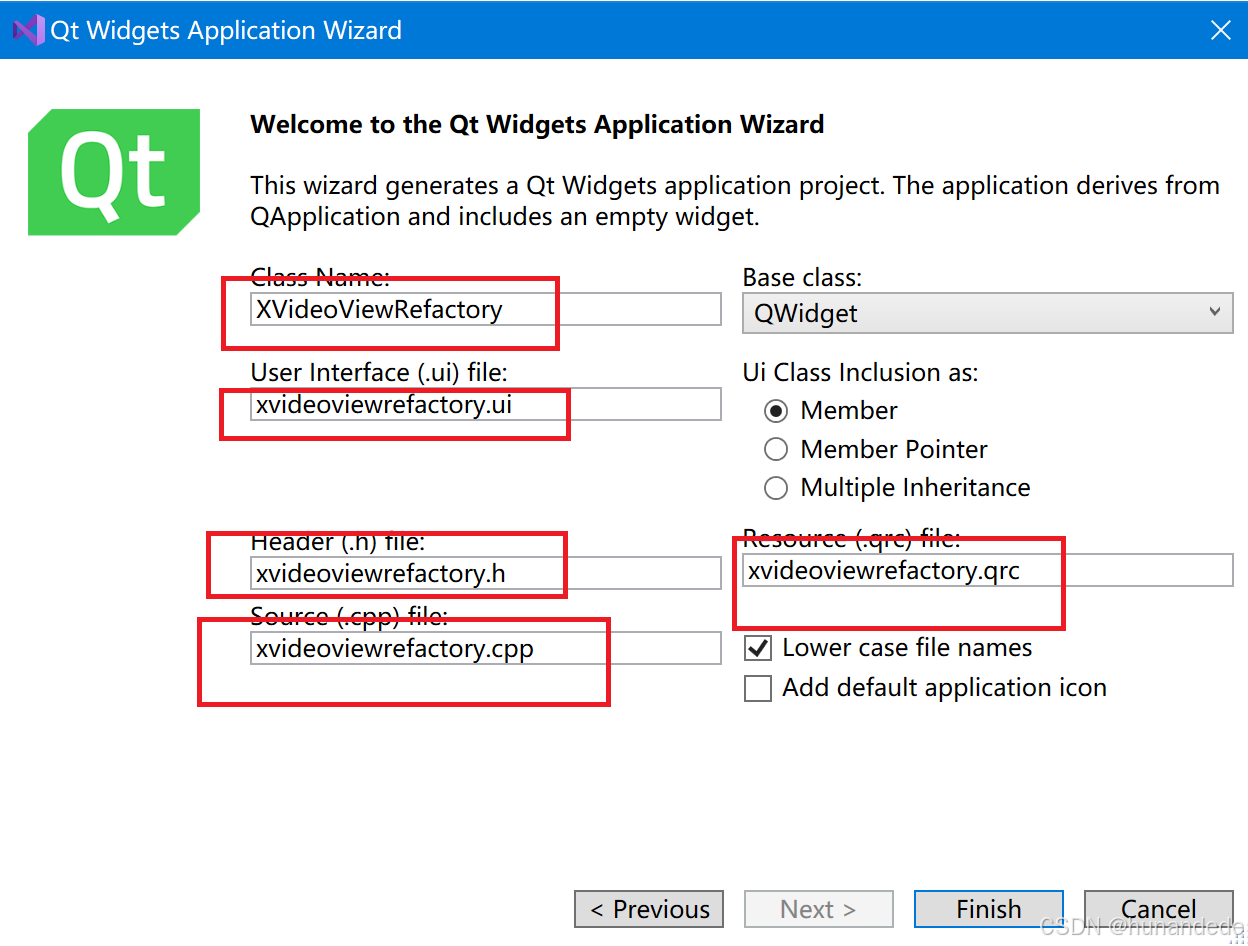
Task: Select the Member radio button
Action: click(776, 411)
